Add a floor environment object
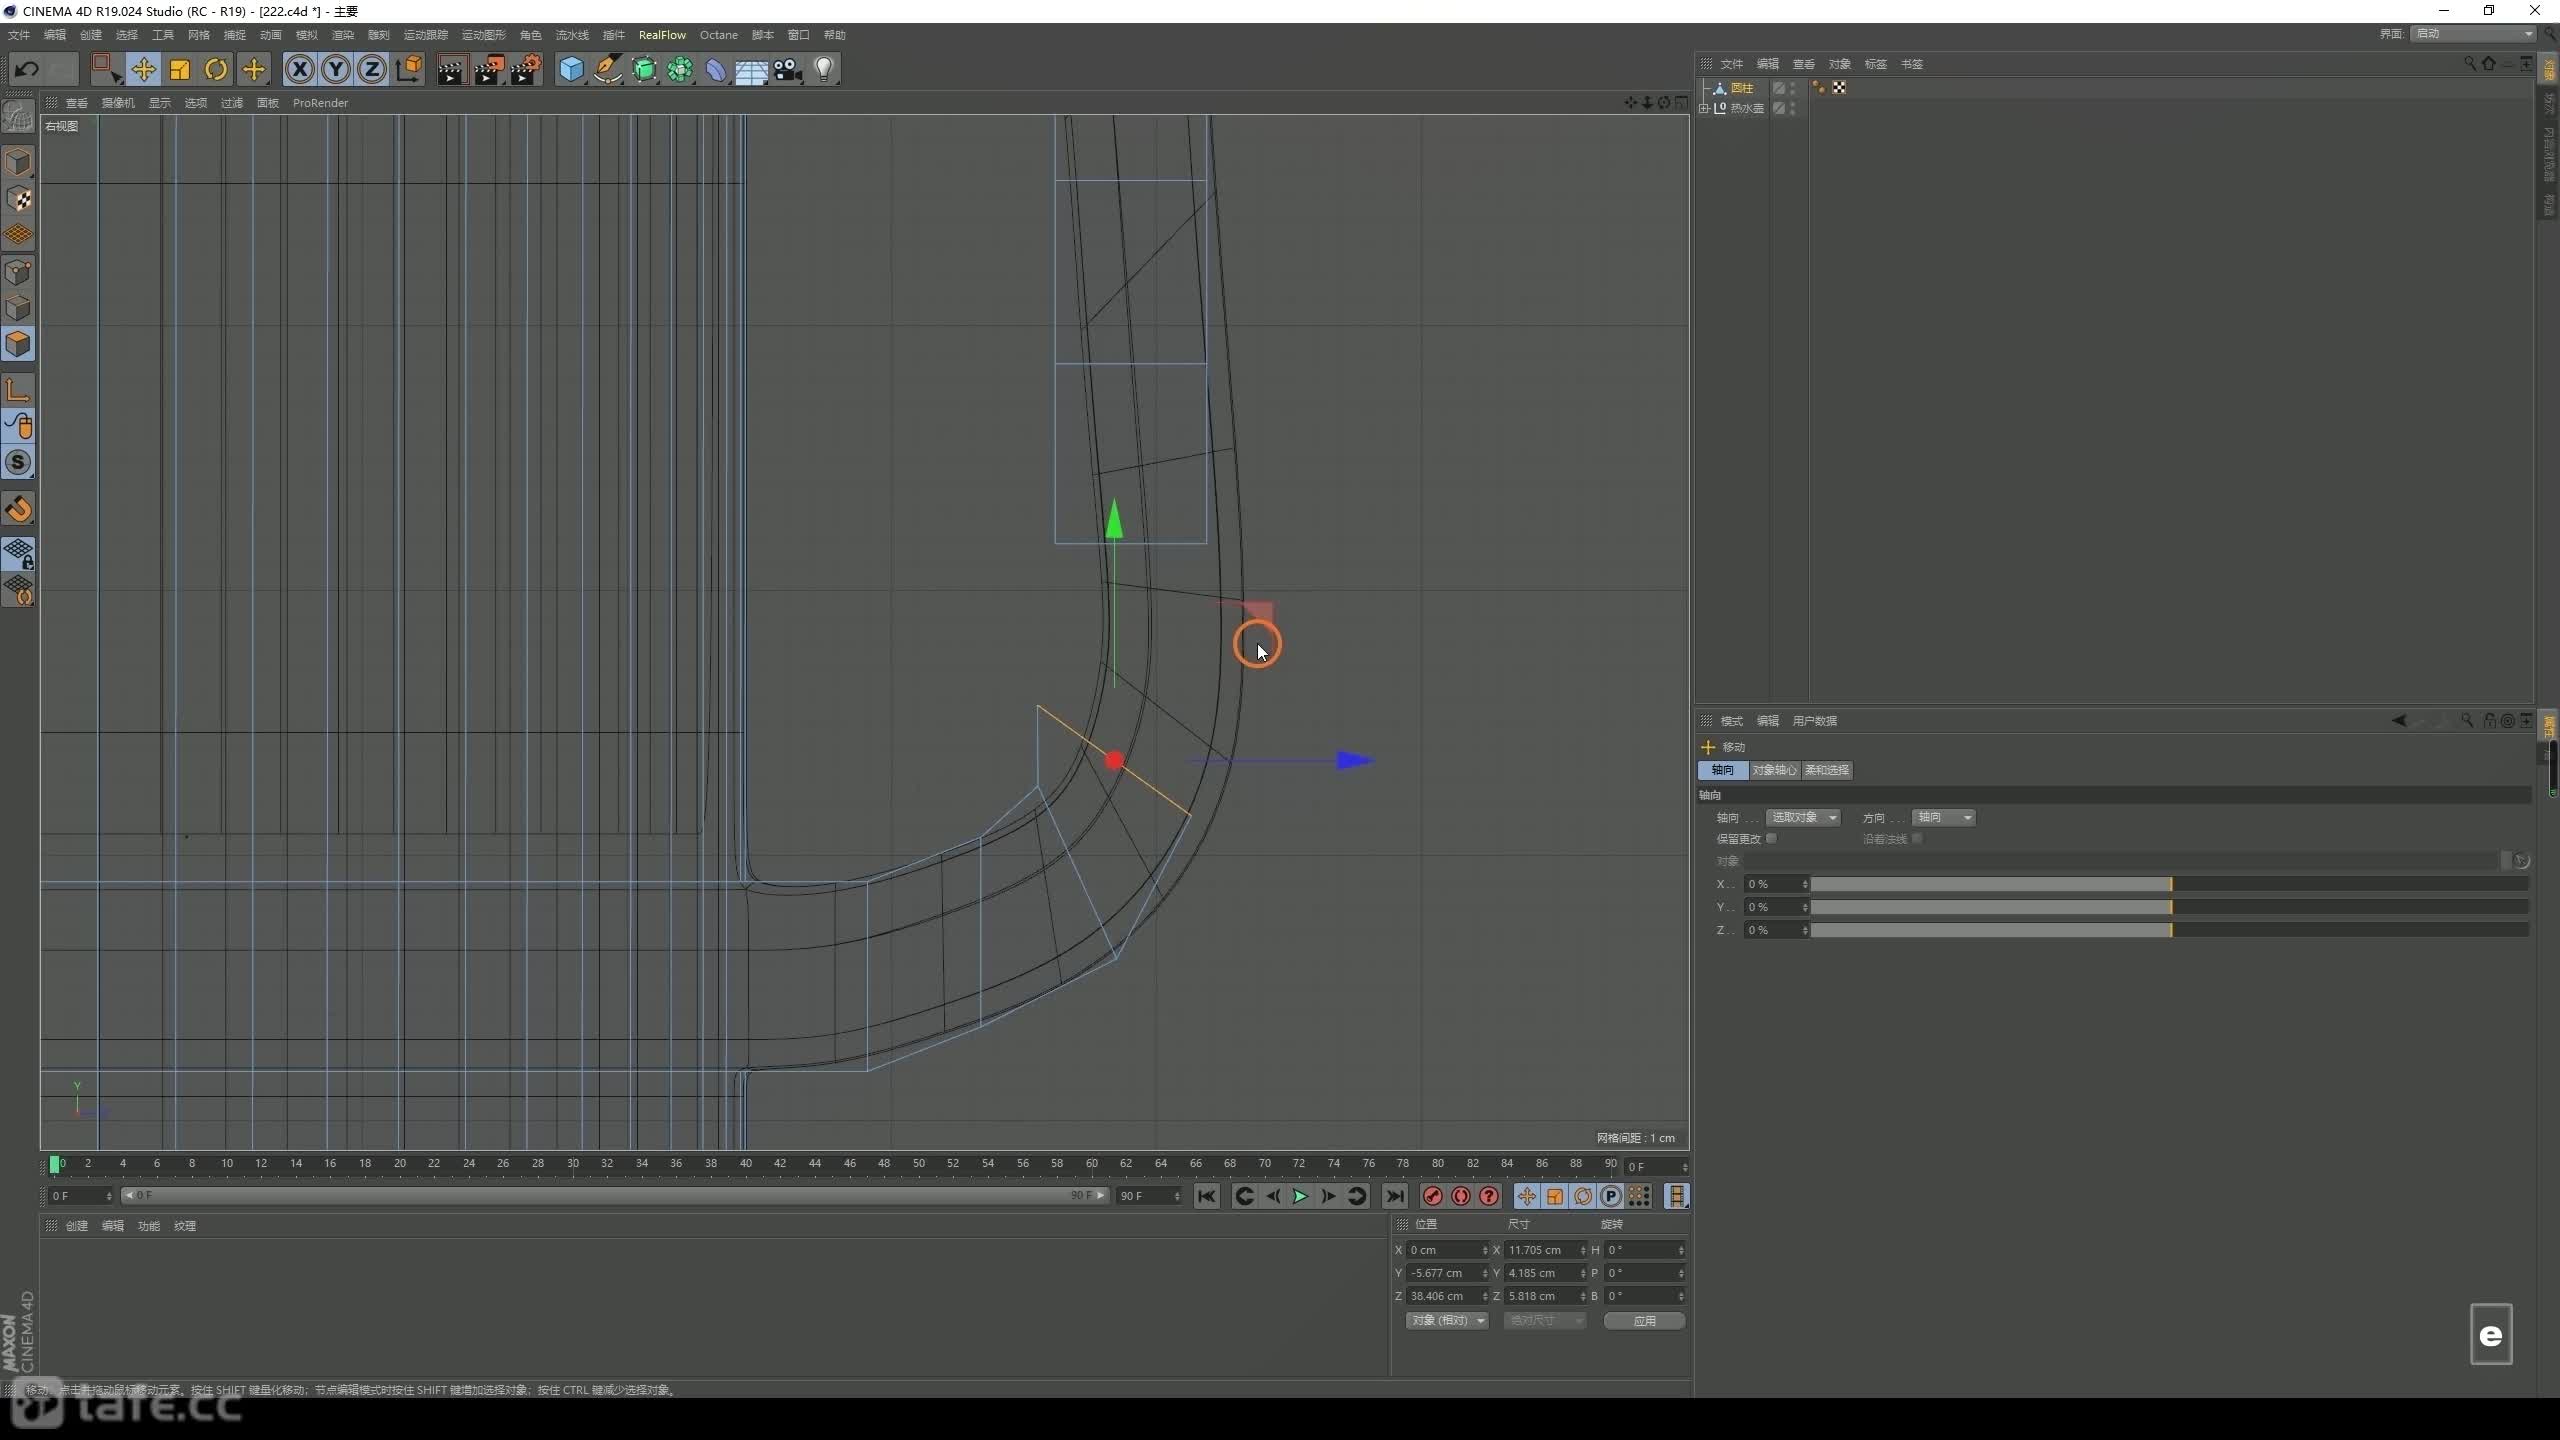The width and height of the screenshot is (2560, 1440). point(751,69)
